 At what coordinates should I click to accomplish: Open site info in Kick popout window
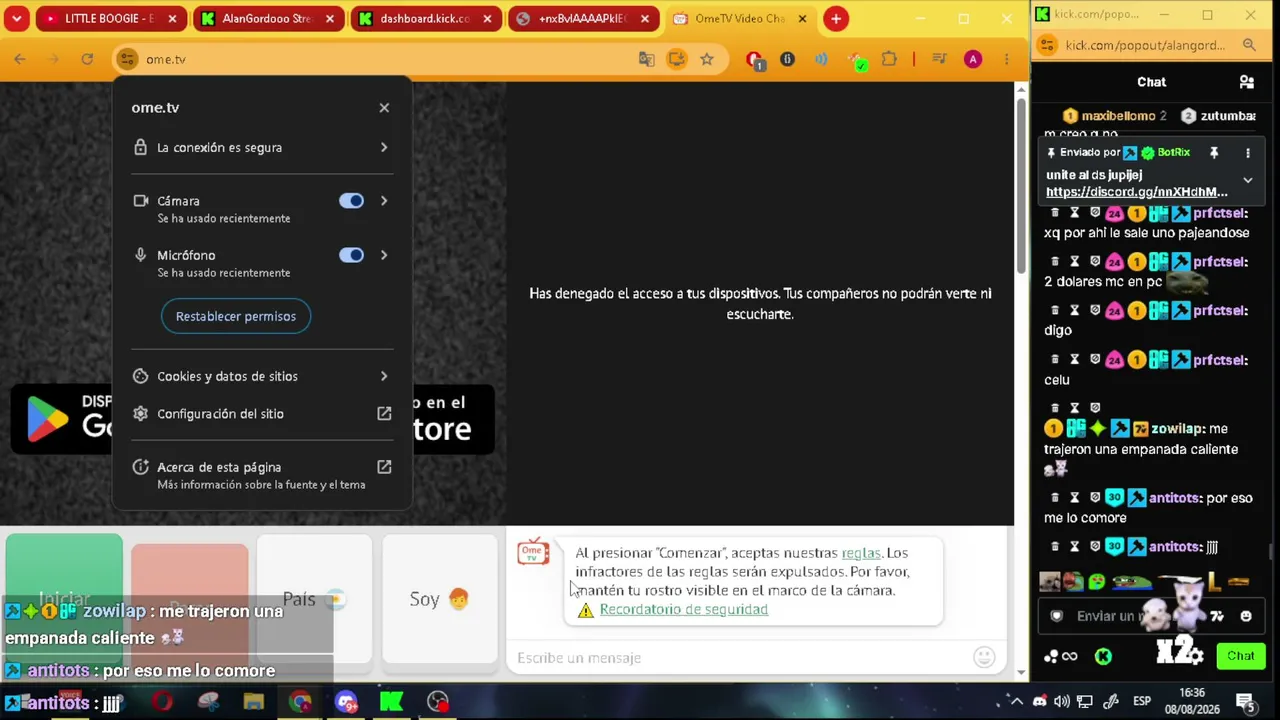pos(1047,45)
